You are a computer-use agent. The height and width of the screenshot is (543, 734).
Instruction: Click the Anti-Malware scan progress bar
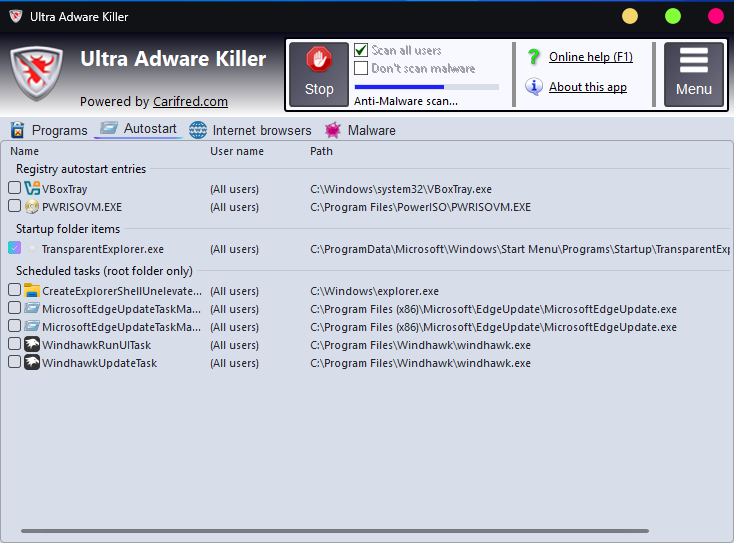pyautogui.click(x=426, y=87)
